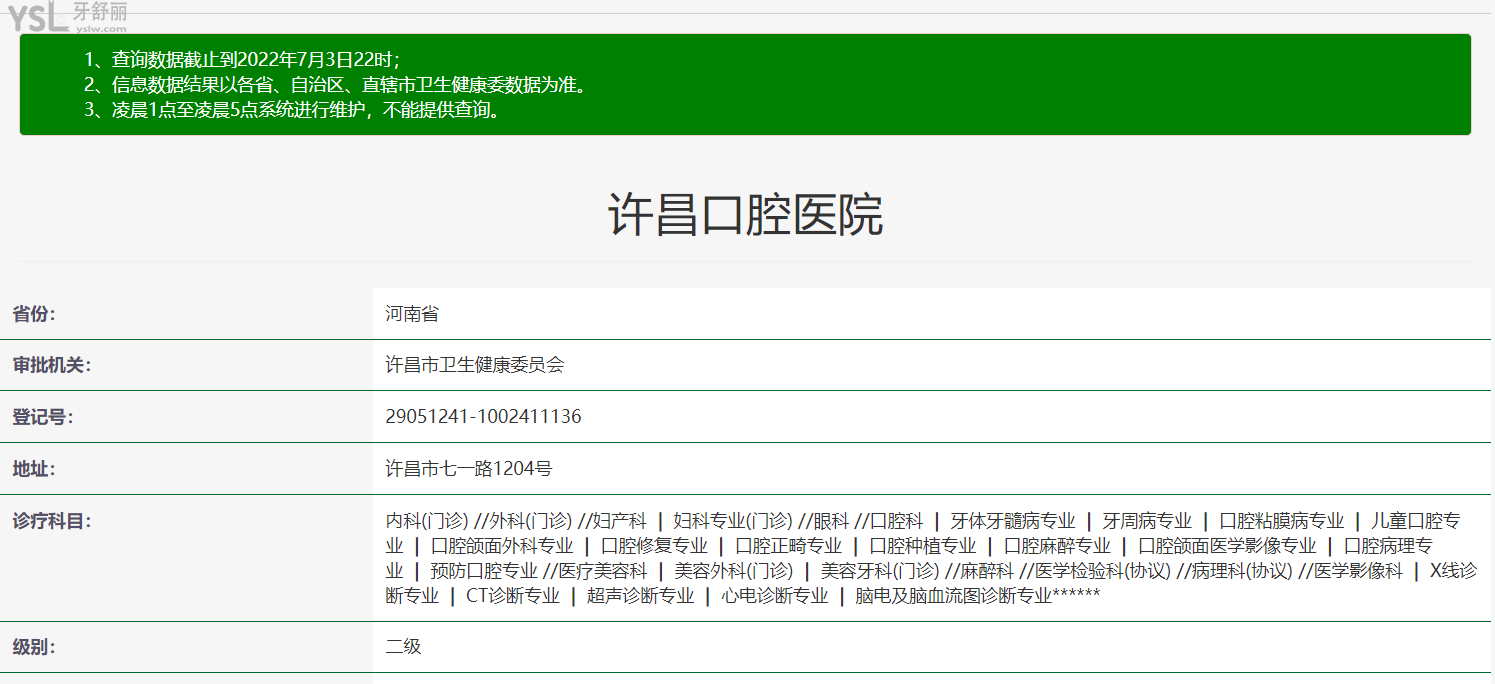Click notice line about 2022年7月3日22时 data cutoff

point(242,59)
